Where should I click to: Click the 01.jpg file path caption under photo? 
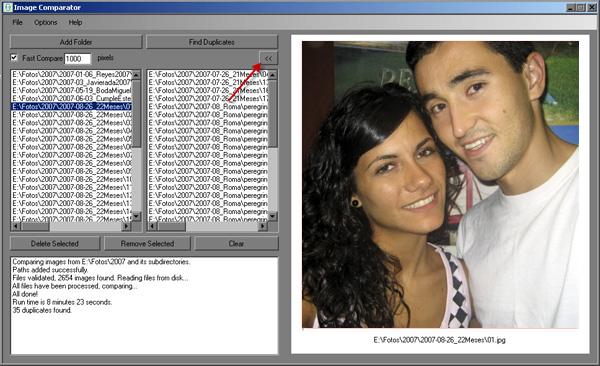[x=440, y=340]
